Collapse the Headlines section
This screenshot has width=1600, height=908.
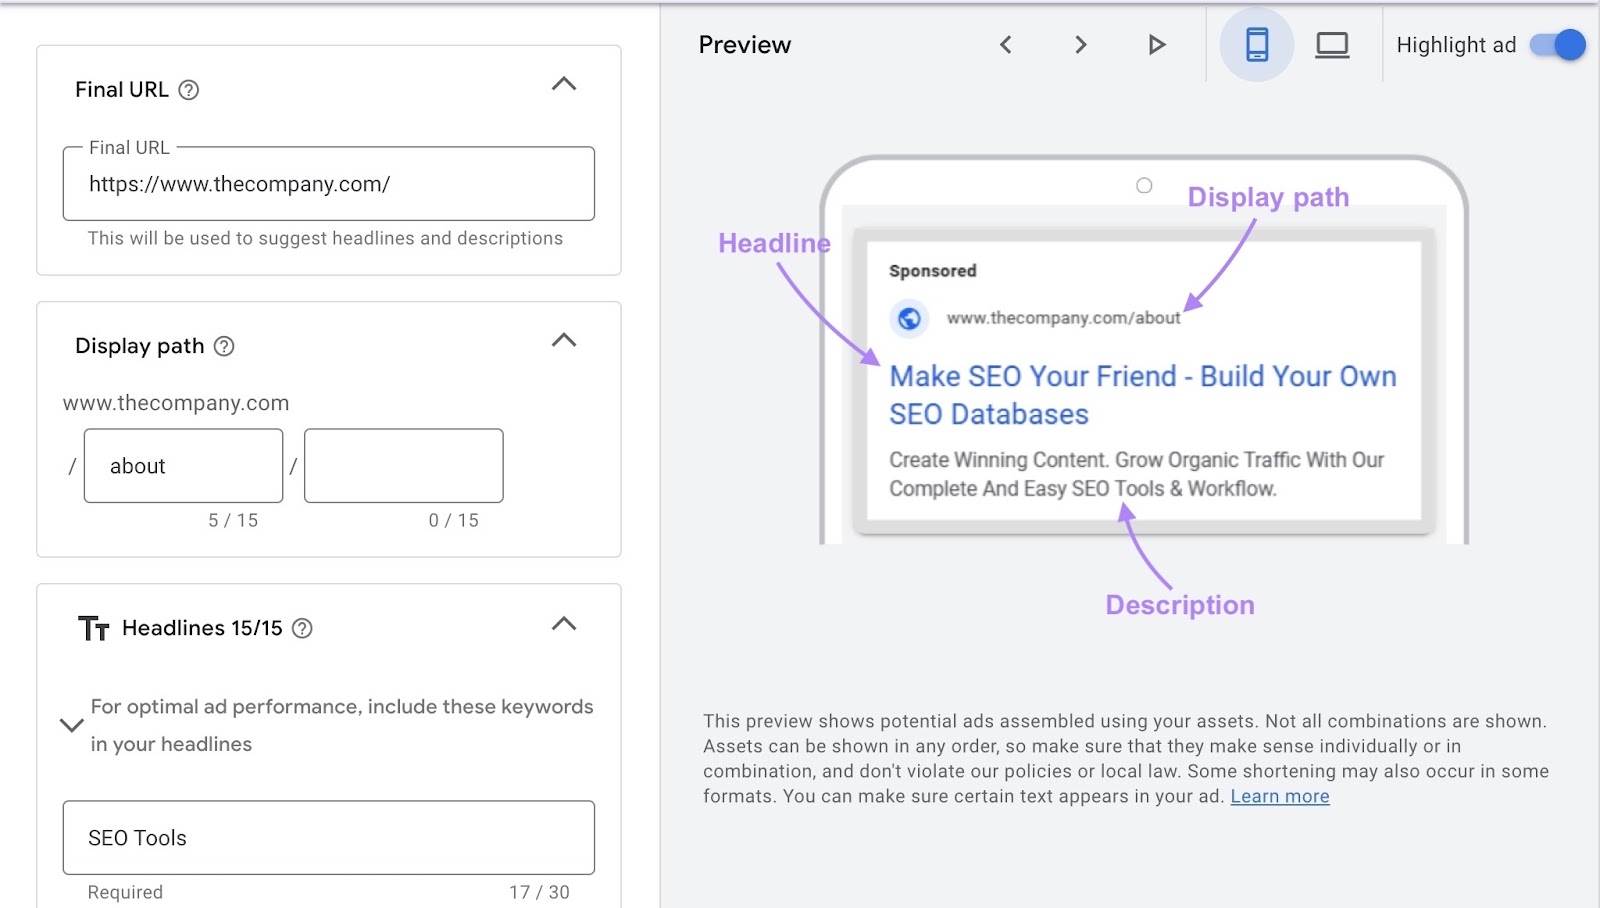coord(565,624)
